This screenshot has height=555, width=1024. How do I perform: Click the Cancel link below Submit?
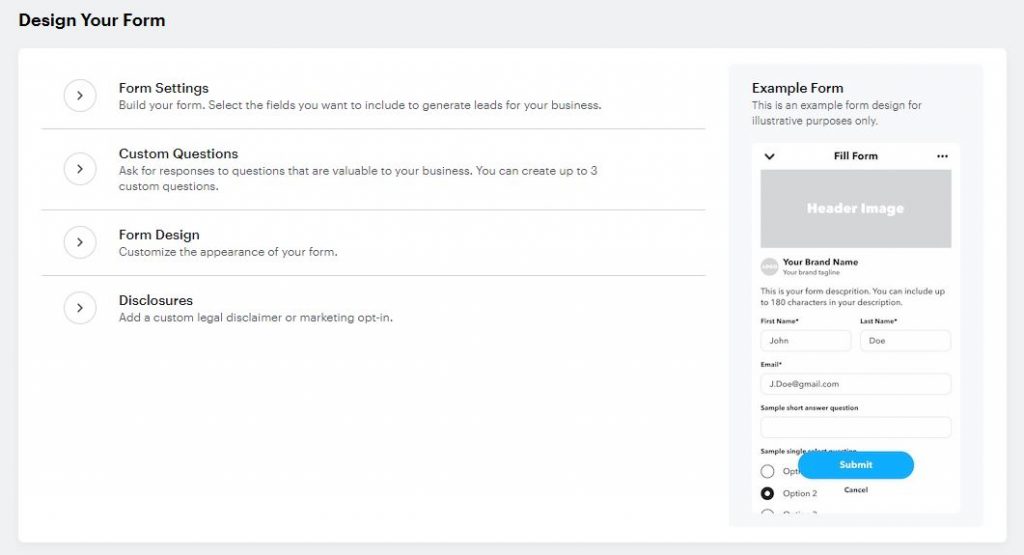[856, 490]
